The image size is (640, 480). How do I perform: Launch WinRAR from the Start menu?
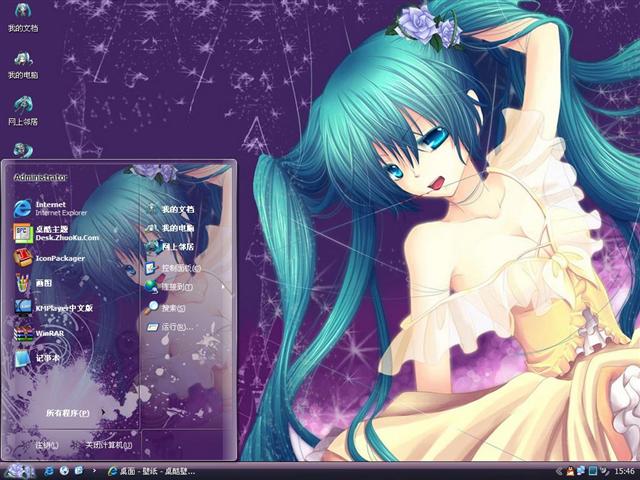(x=50, y=333)
